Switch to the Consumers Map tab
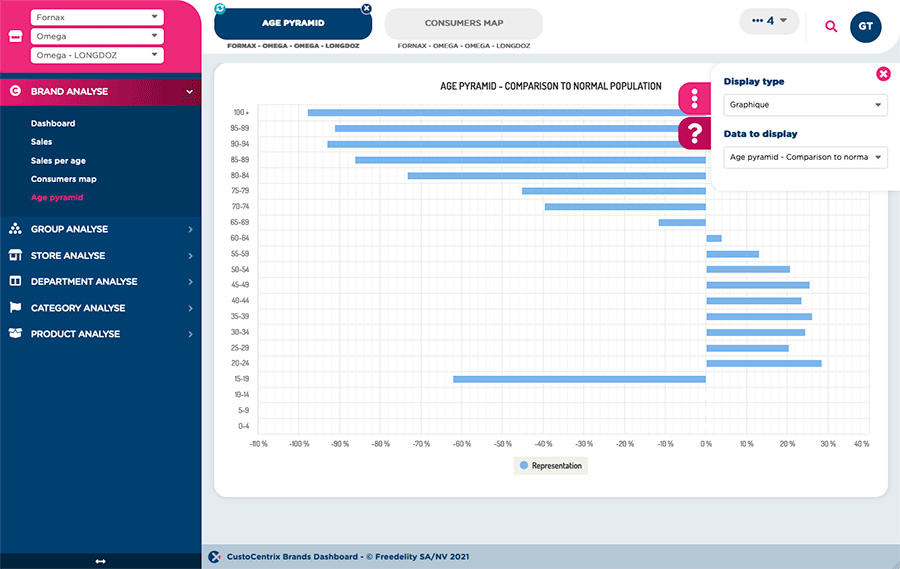The height and width of the screenshot is (569, 900). pyautogui.click(x=463, y=23)
